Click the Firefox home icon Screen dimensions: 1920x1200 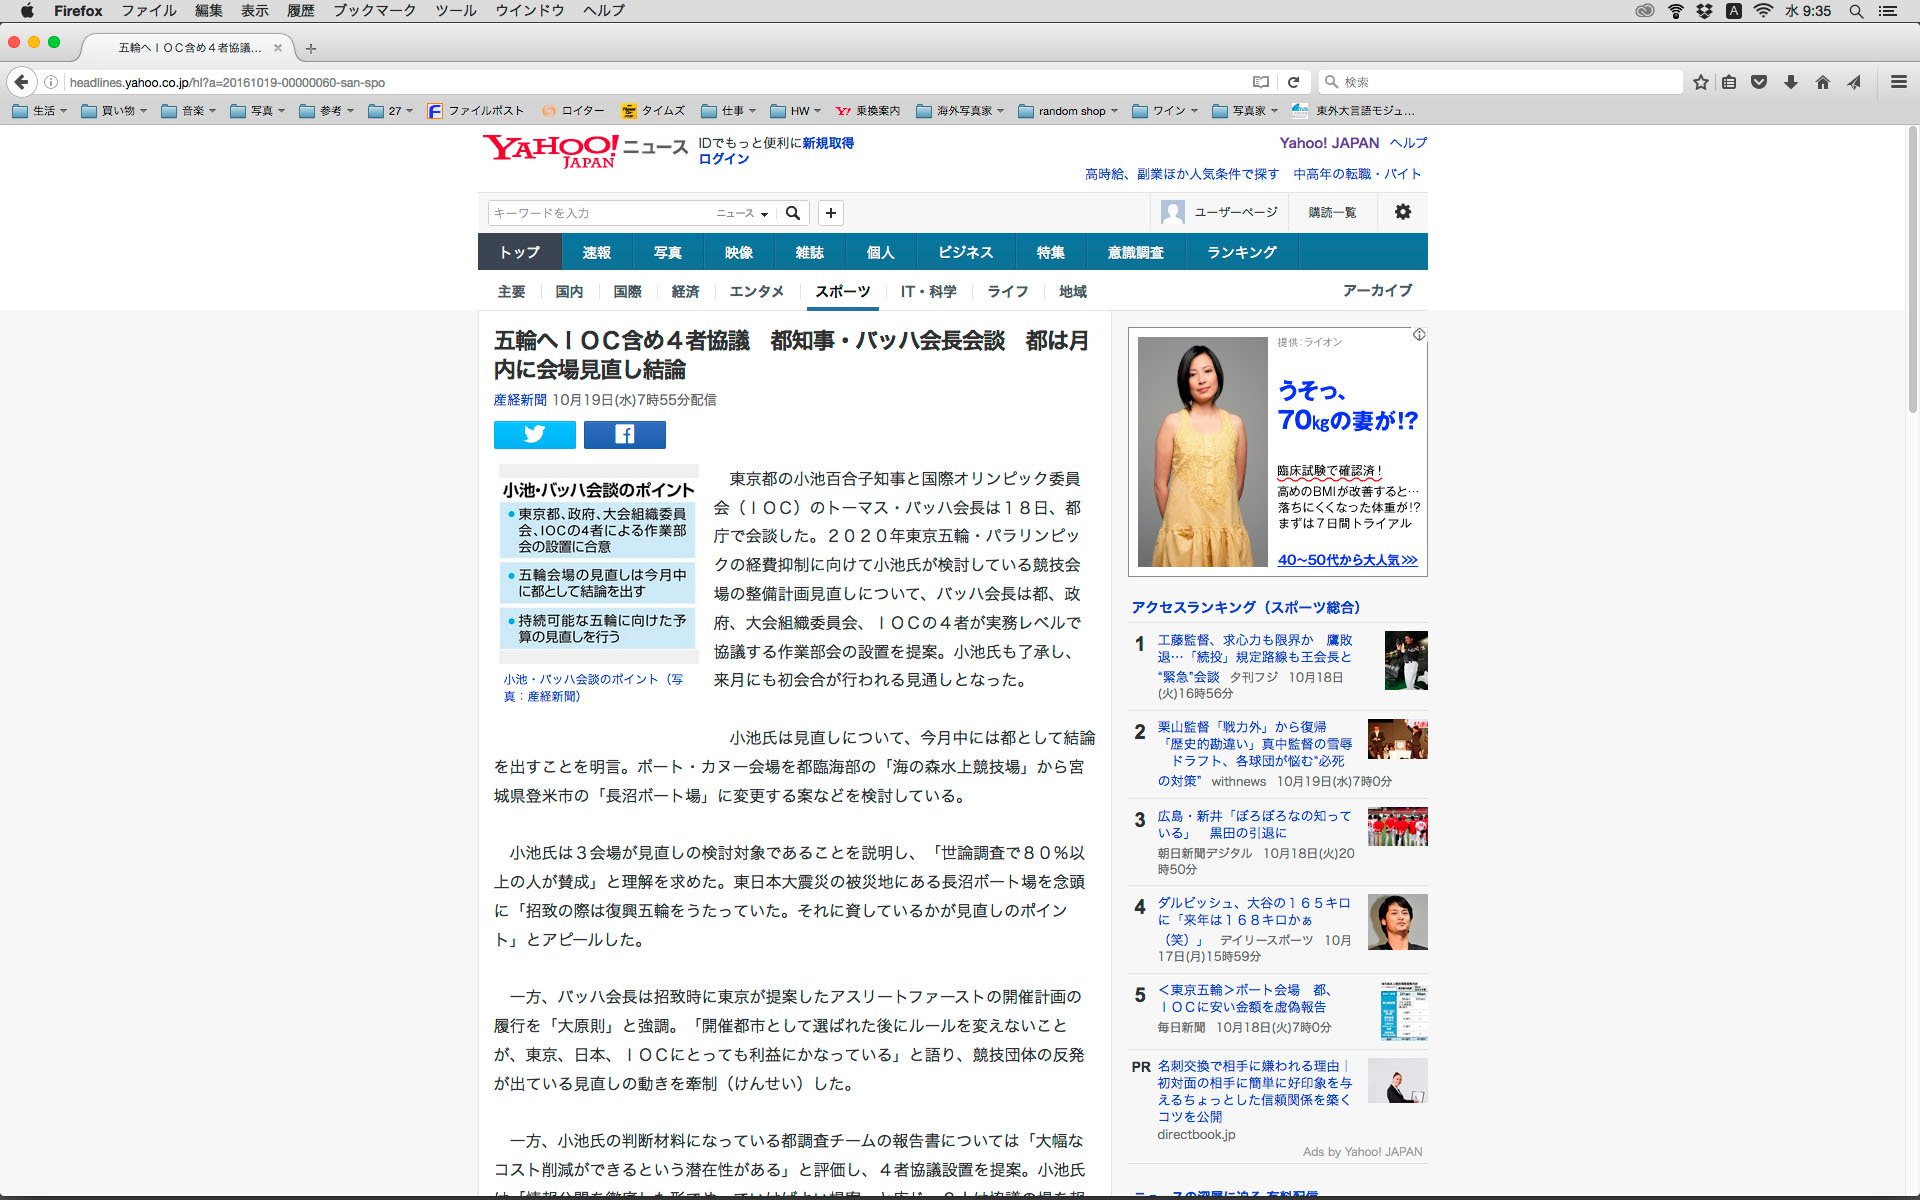point(1822,82)
